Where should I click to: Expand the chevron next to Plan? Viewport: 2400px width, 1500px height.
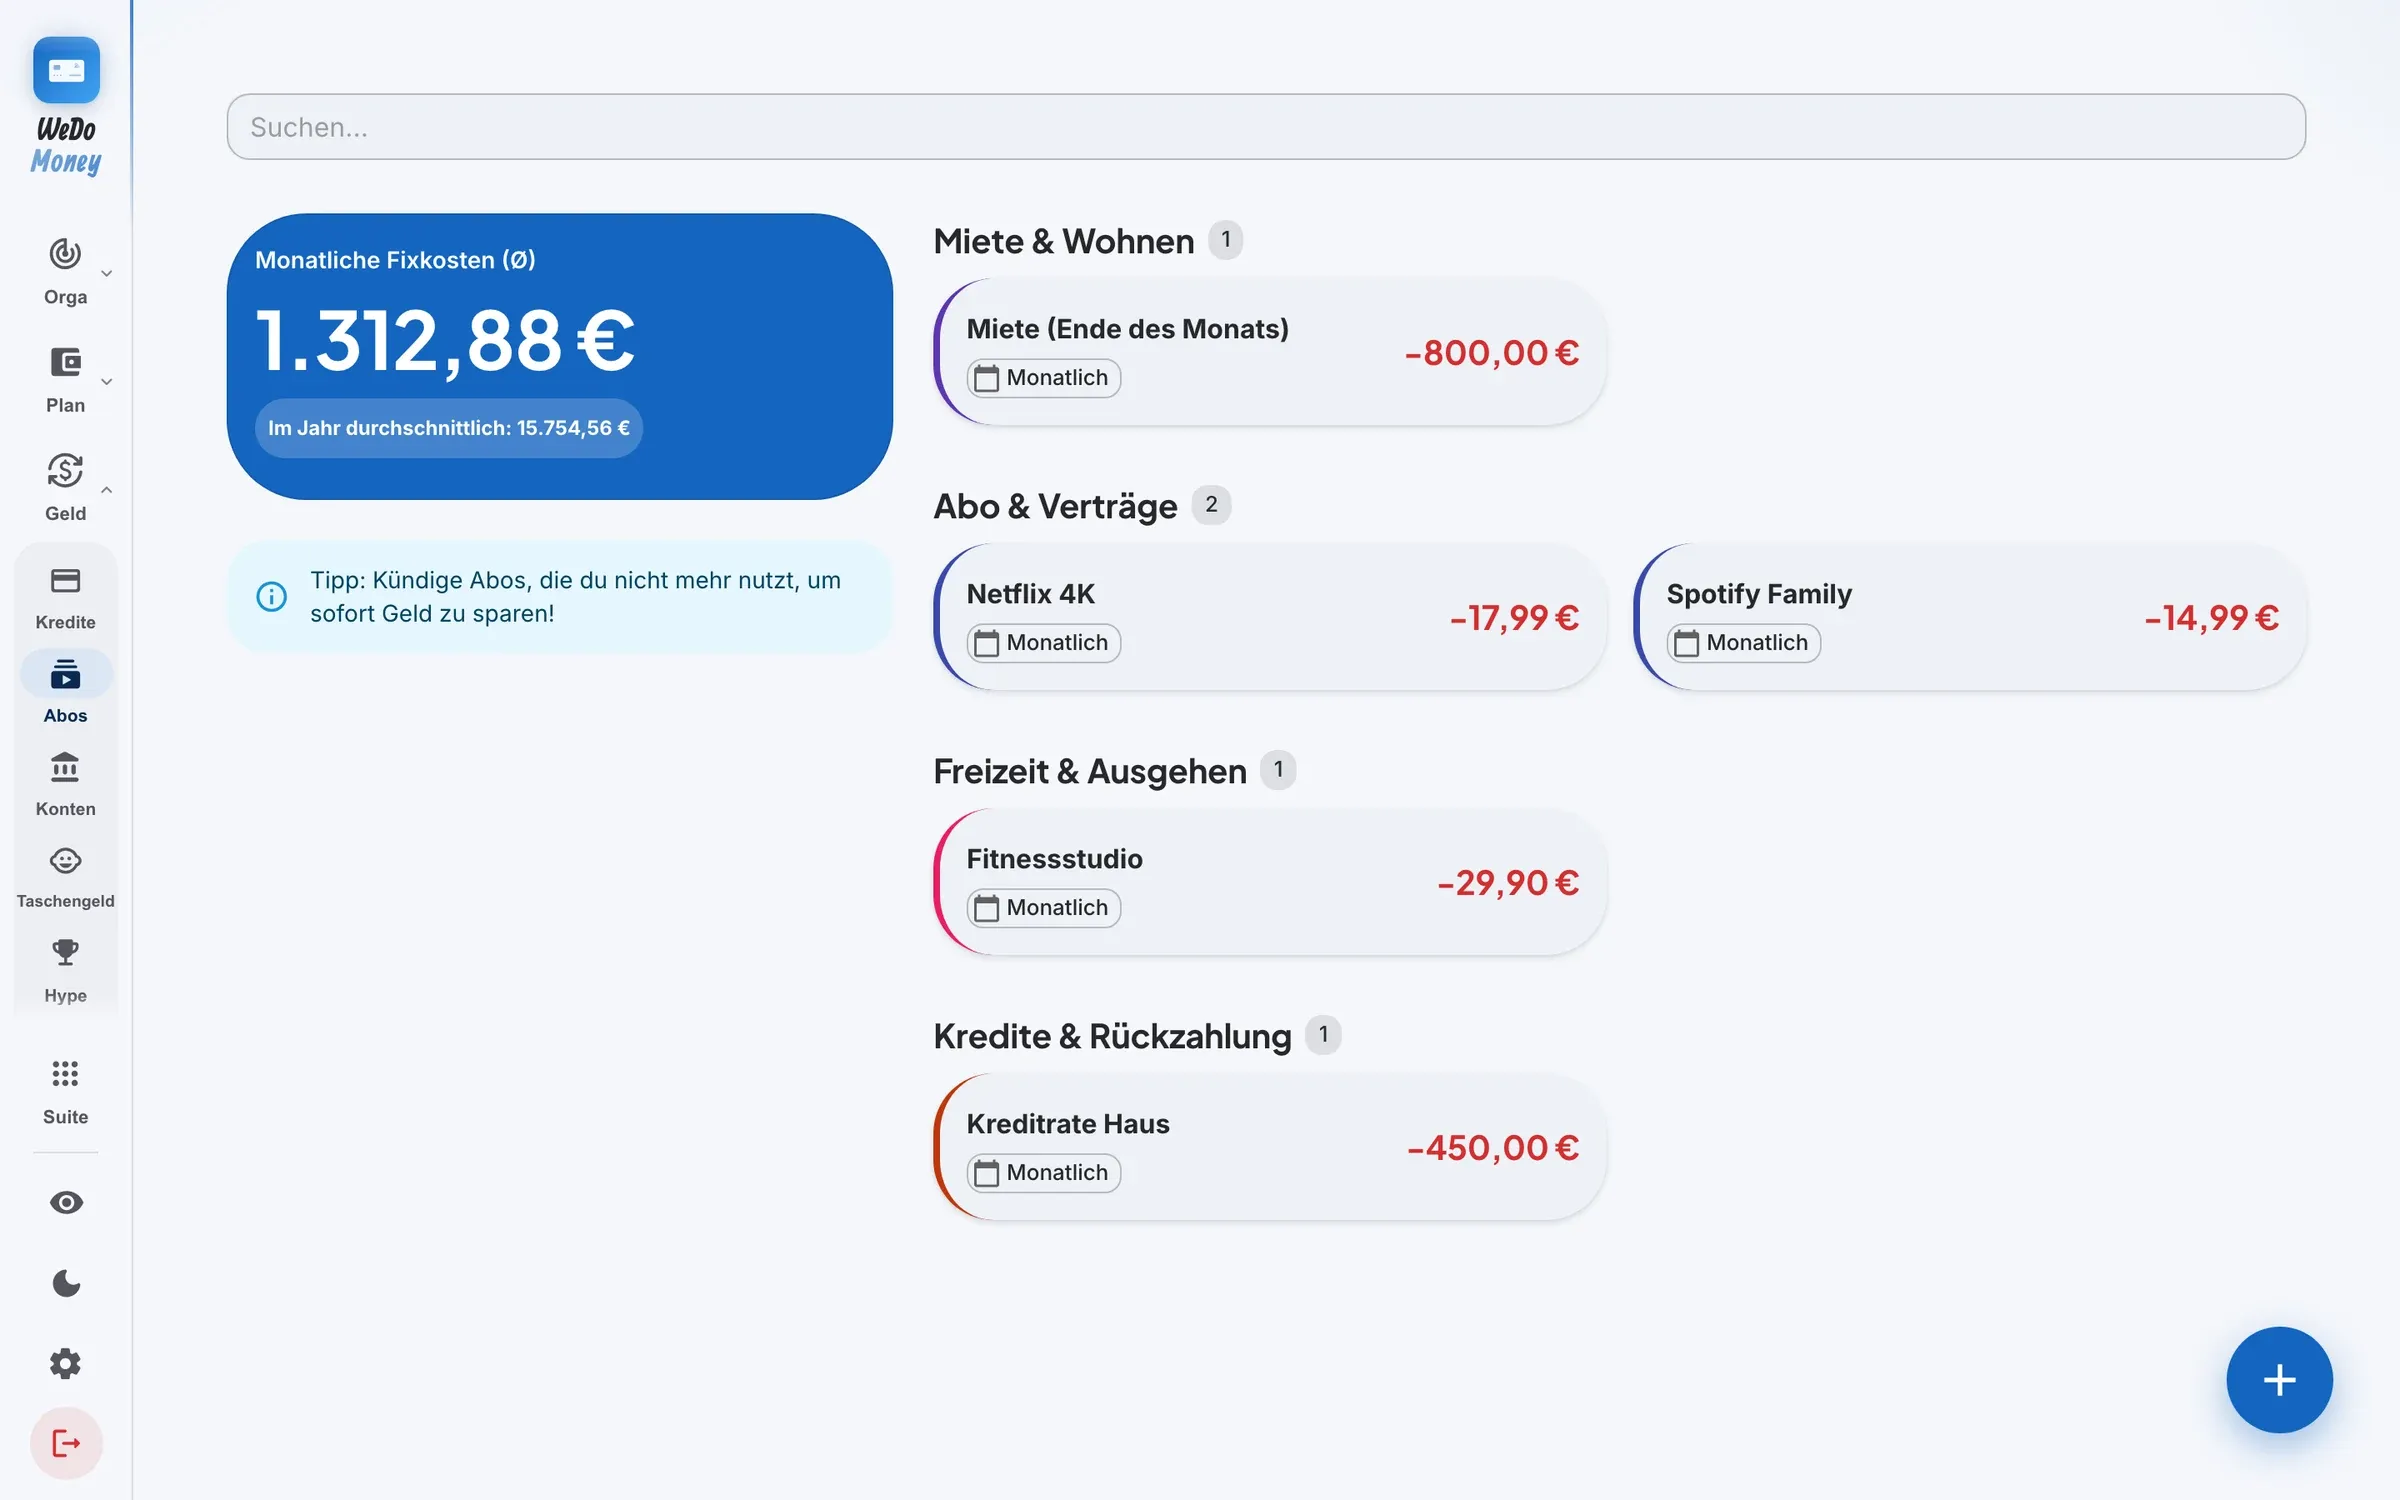106,381
